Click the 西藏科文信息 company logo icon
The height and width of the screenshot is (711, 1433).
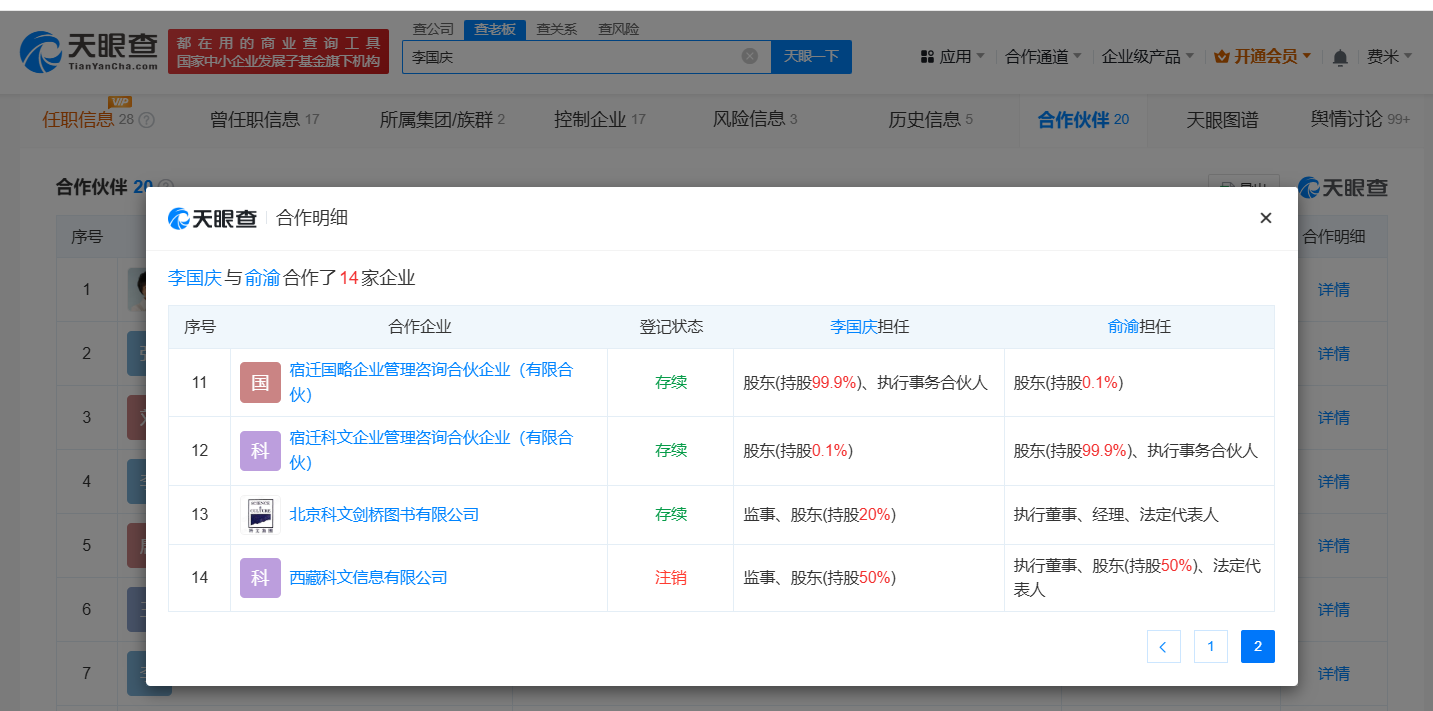[260, 578]
